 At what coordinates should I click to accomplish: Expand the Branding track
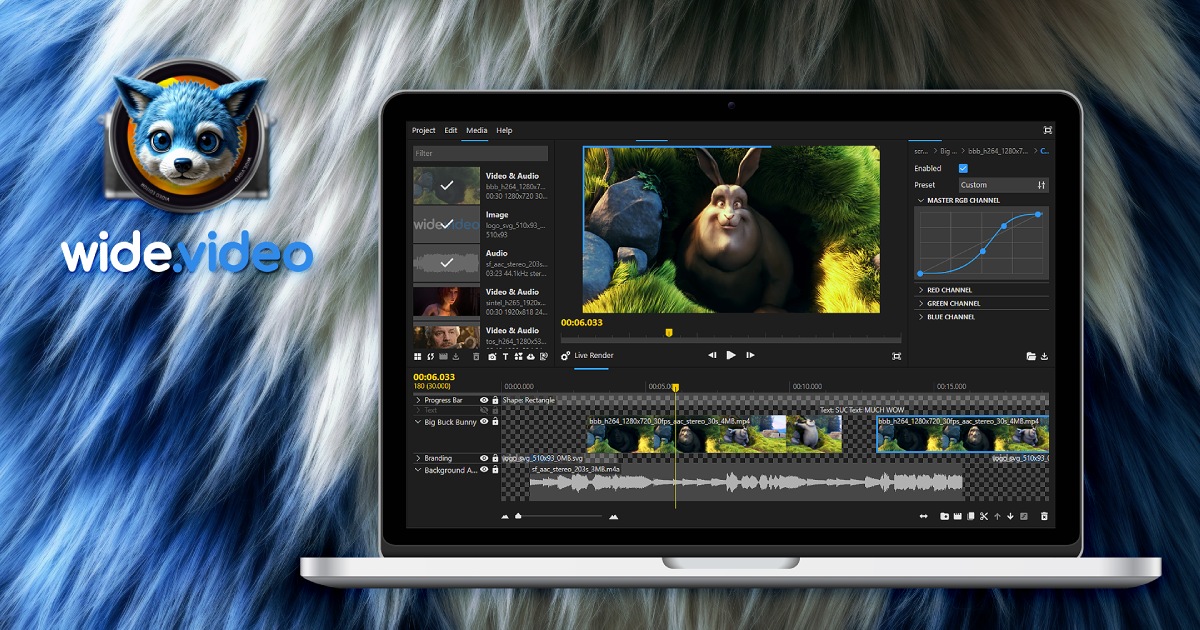click(418, 458)
